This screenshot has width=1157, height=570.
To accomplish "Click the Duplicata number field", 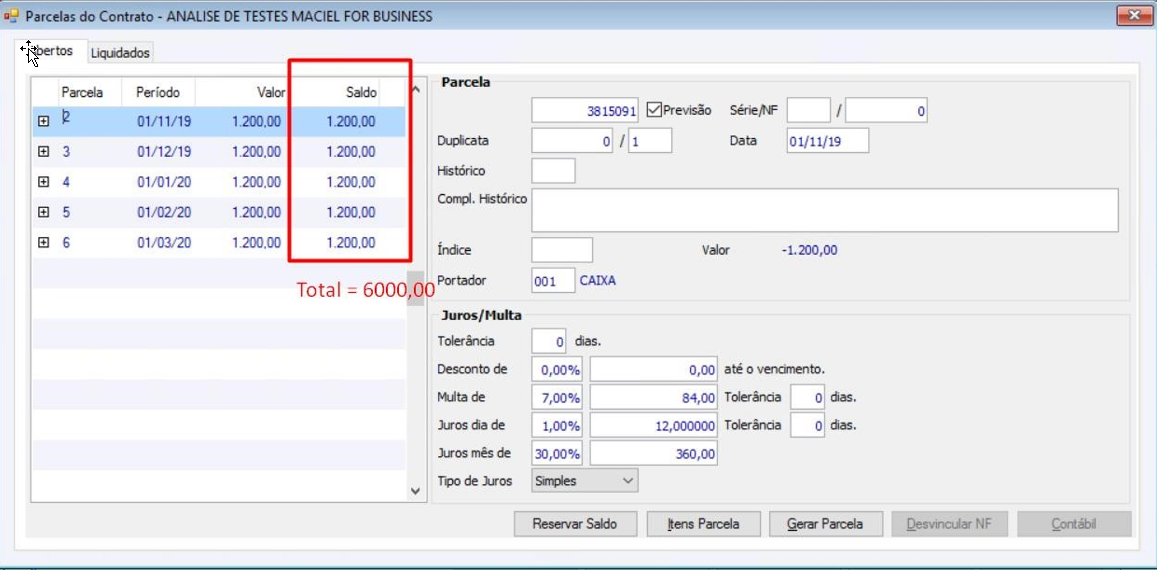I will click(572, 140).
